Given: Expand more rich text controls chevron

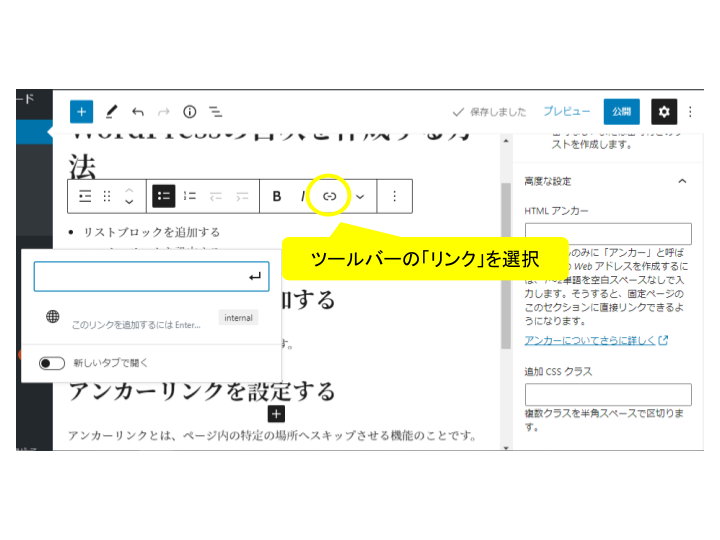Looking at the screenshot, I should [x=360, y=197].
